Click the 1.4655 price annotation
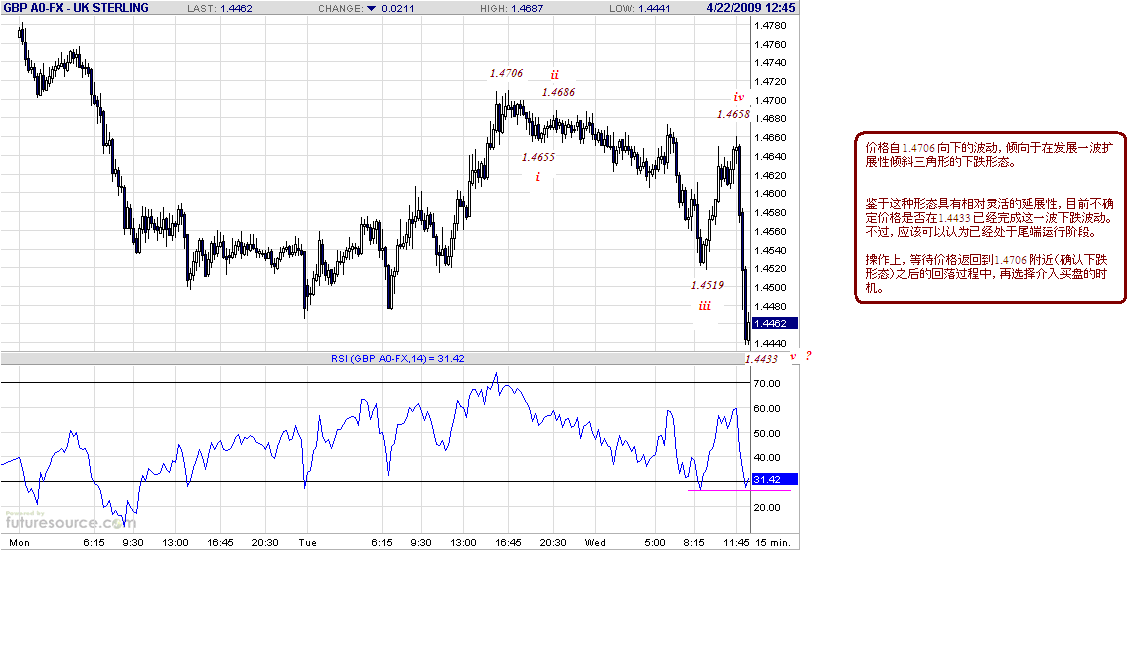Viewport: 1142px width, 671px height. 538,157
